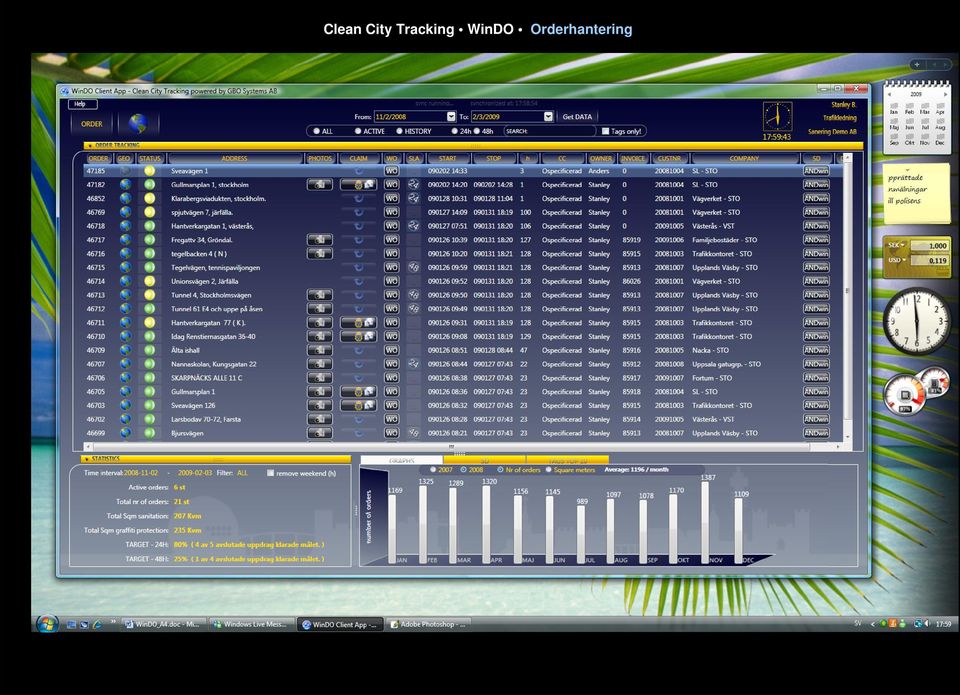The width and height of the screenshot is (960, 695).
Task: Select the Square meters graph radio button
Action: point(549,470)
